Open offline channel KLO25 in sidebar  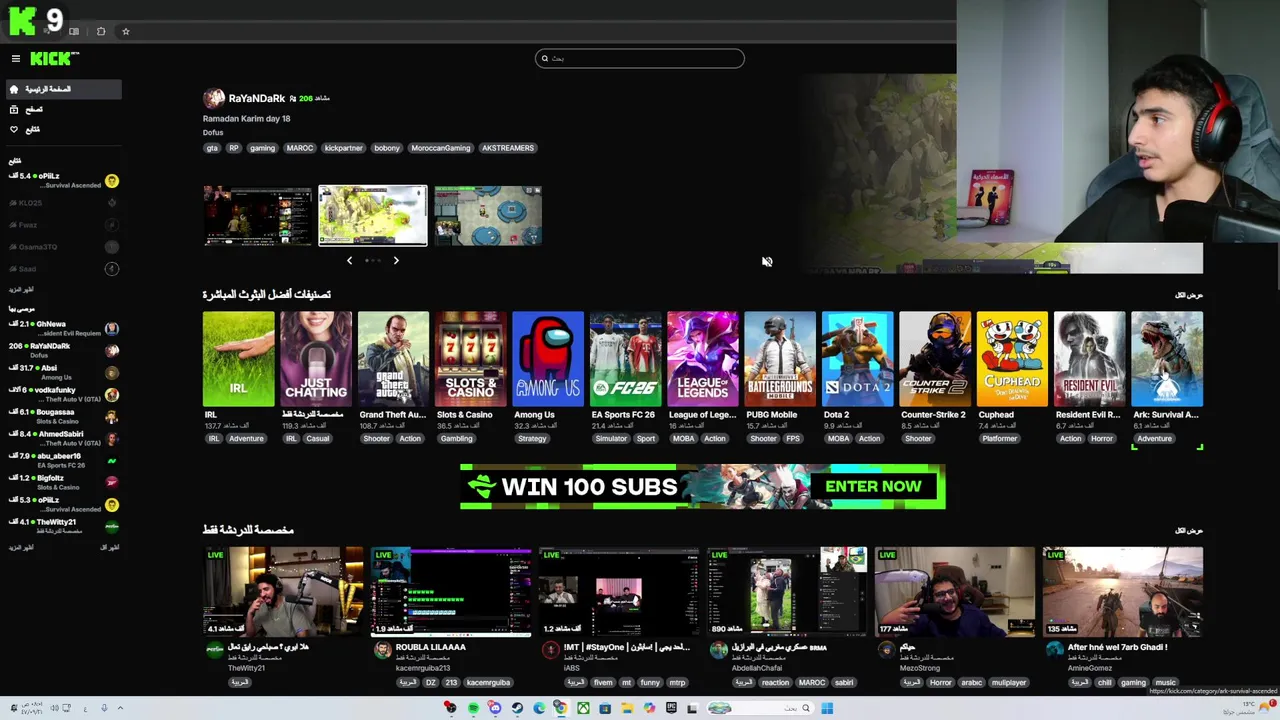coord(64,203)
